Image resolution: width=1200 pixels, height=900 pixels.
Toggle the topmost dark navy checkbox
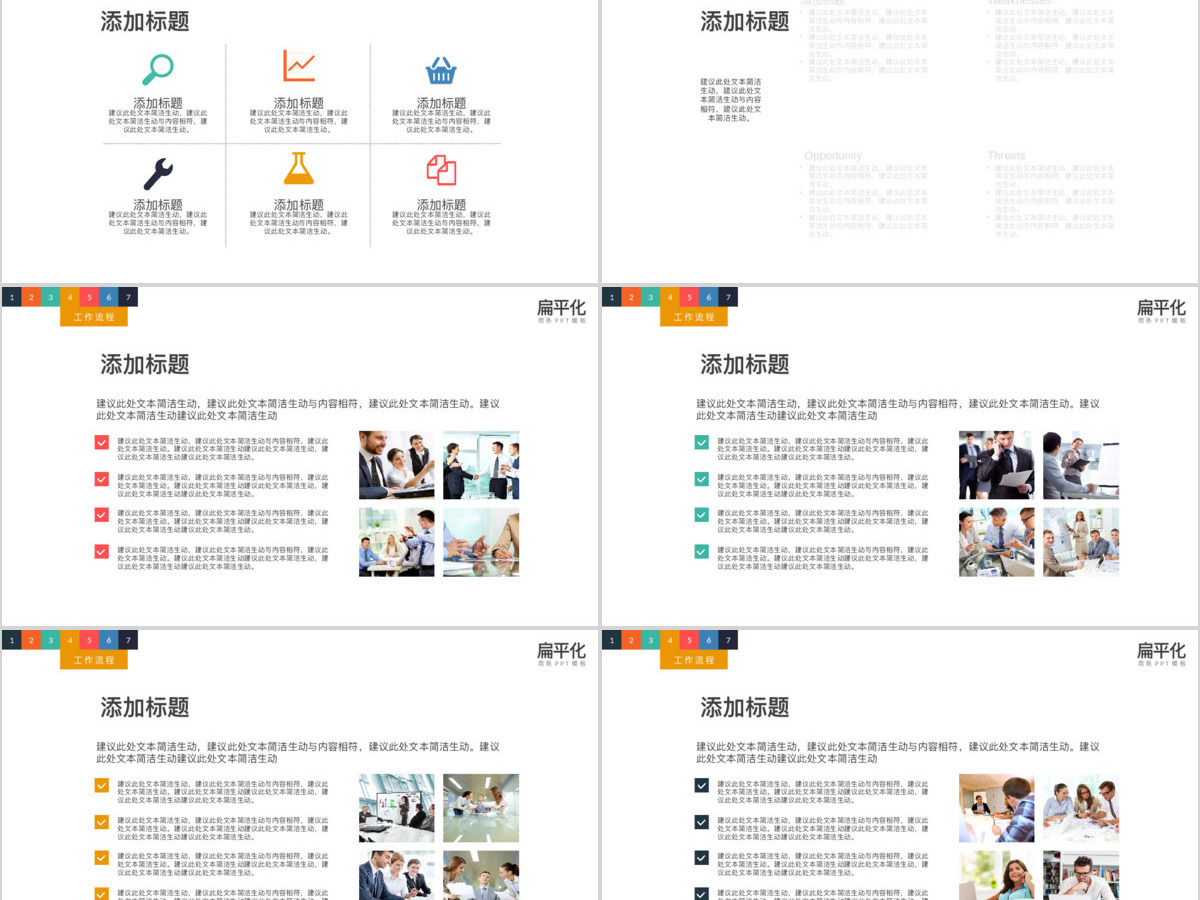(x=702, y=785)
